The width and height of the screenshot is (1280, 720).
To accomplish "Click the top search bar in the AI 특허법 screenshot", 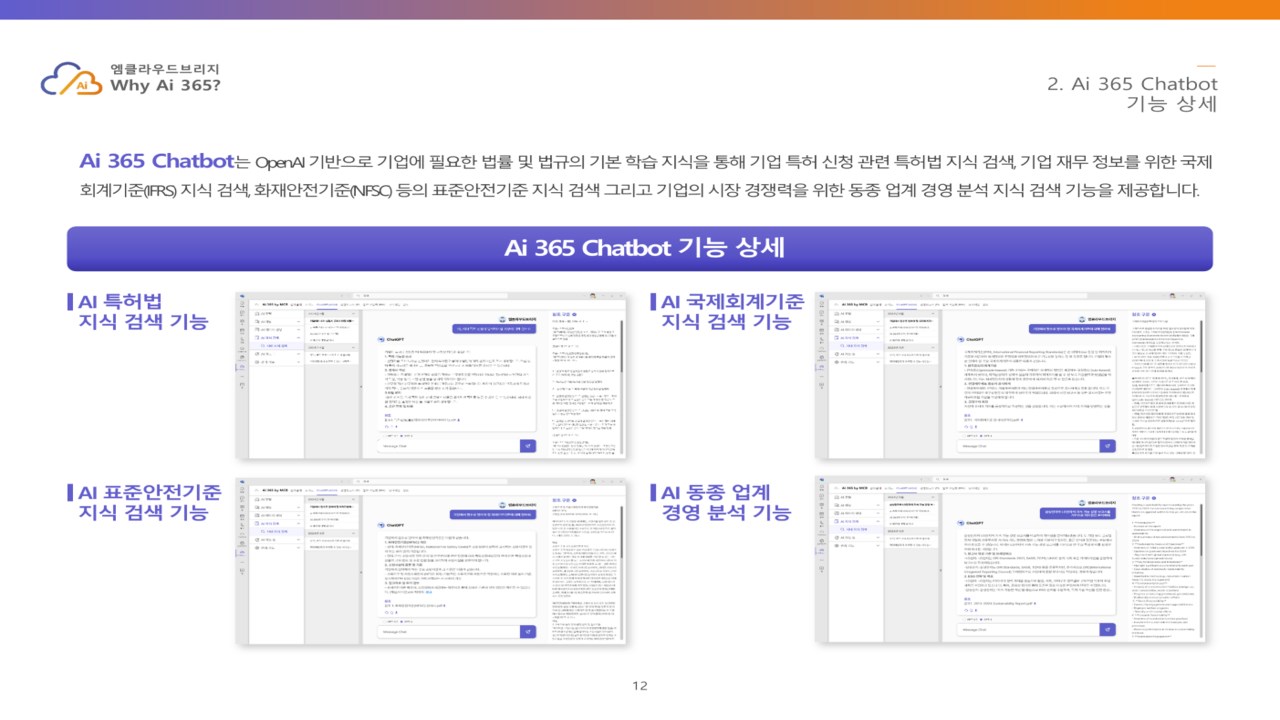I will (x=430, y=296).
